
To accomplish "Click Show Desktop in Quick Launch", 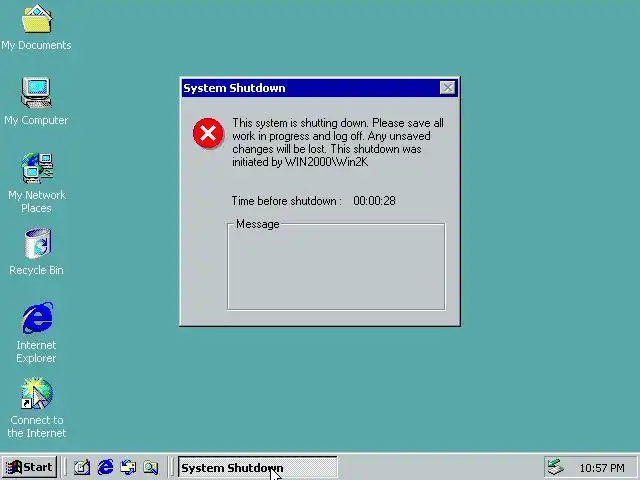I will click(x=82, y=467).
